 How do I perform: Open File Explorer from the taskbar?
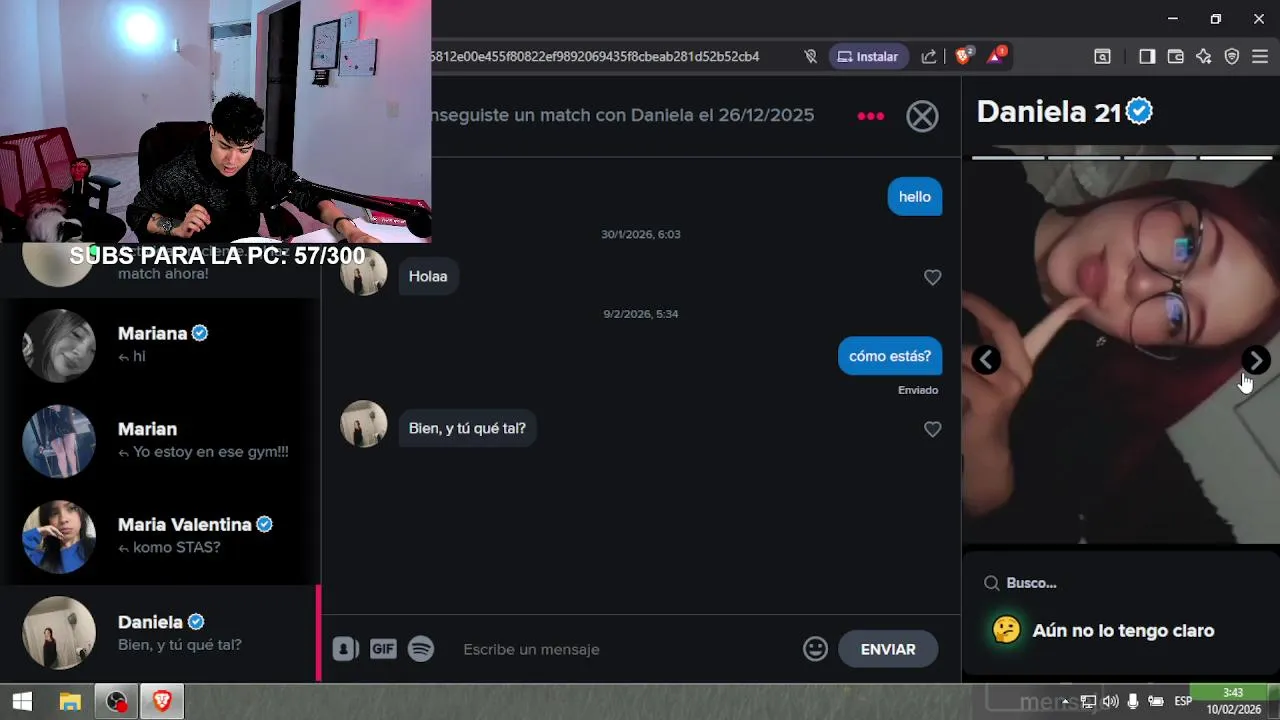pos(70,702)
